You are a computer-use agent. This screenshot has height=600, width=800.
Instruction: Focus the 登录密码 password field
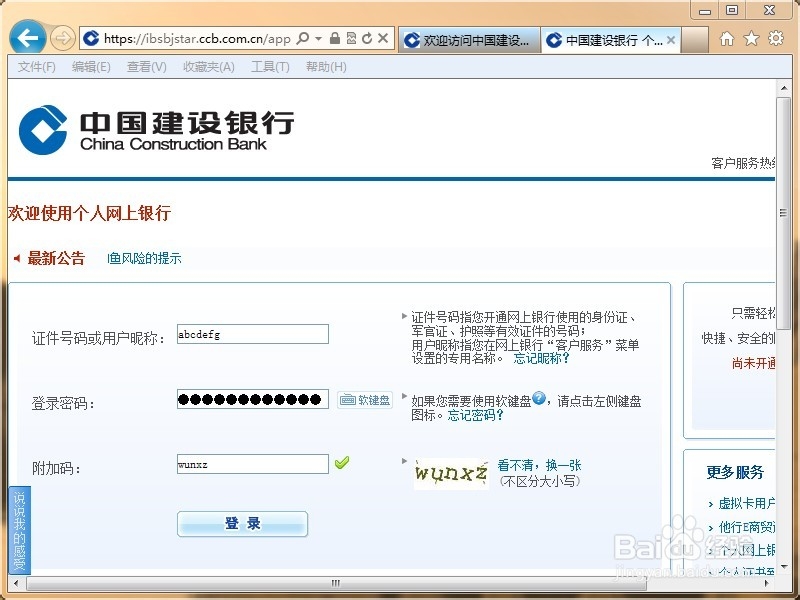click(253, 399)
